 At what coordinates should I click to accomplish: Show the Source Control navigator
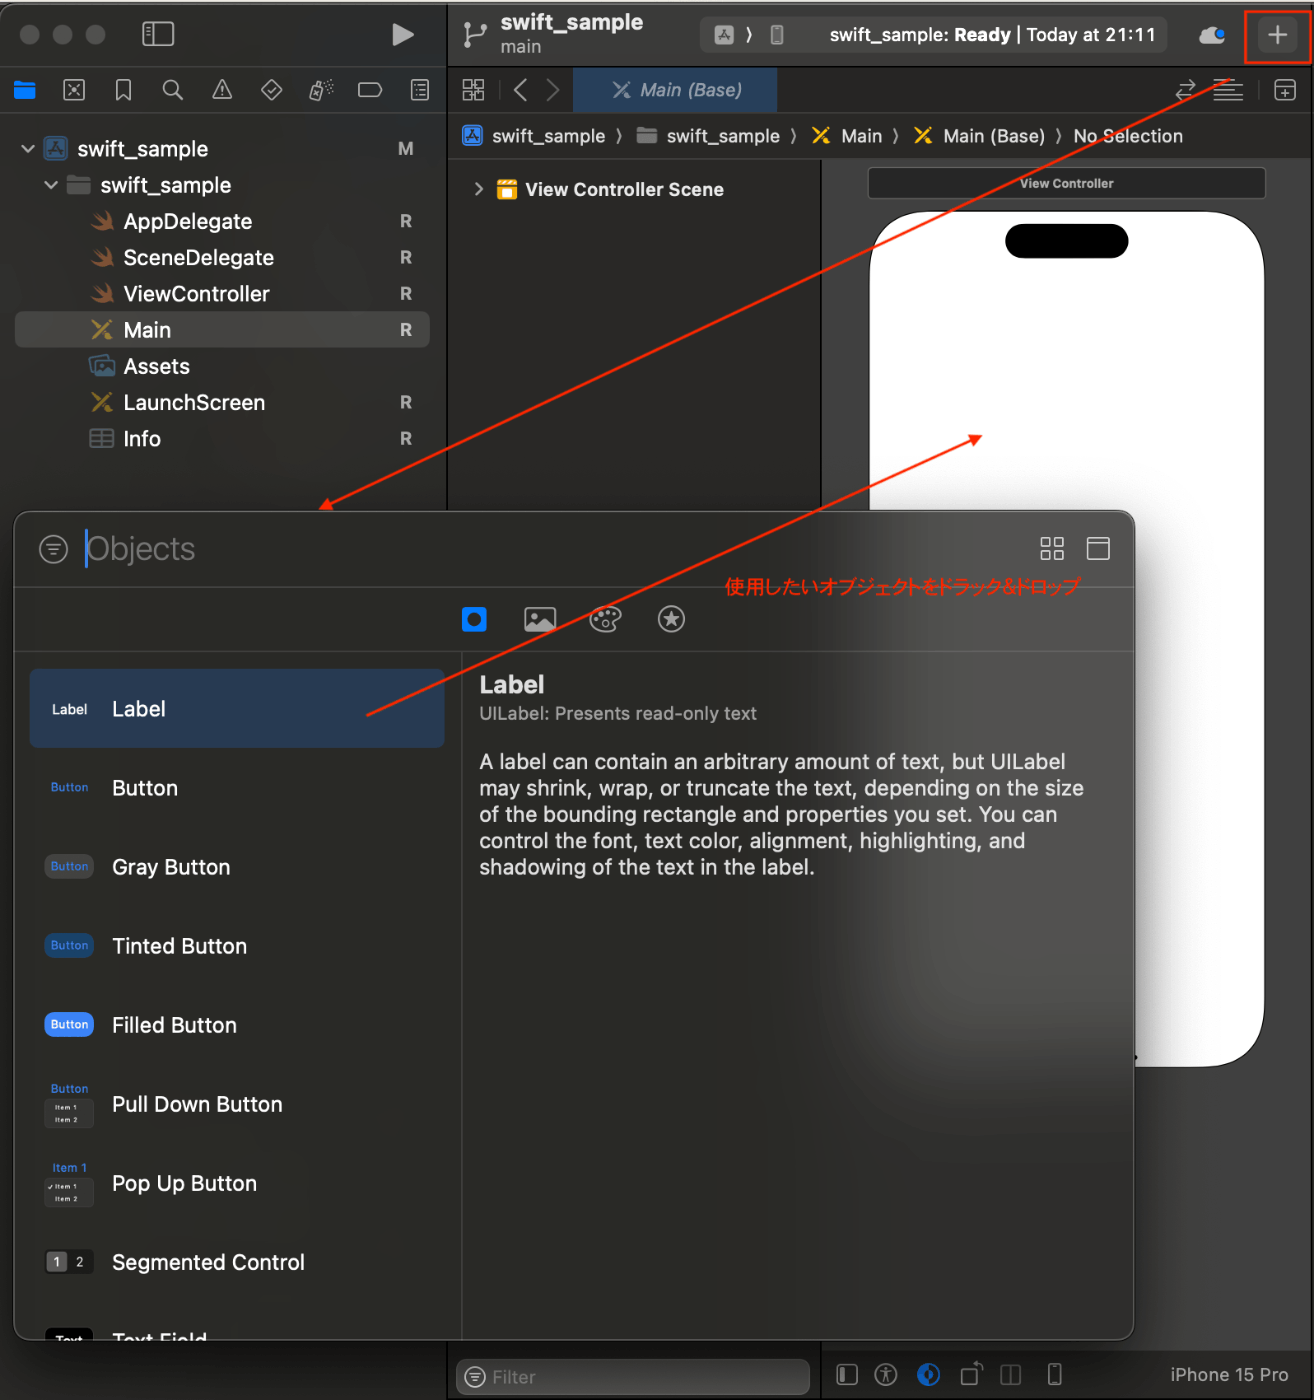click(74, 90)
